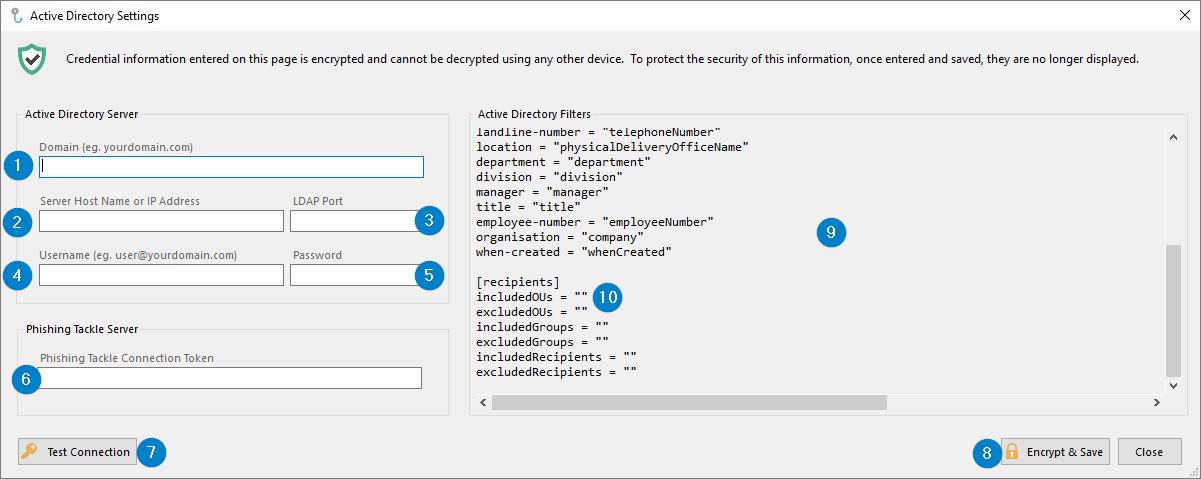Click the [recipients] section header line
This screenshot has width=1201, height=479.
518,282
